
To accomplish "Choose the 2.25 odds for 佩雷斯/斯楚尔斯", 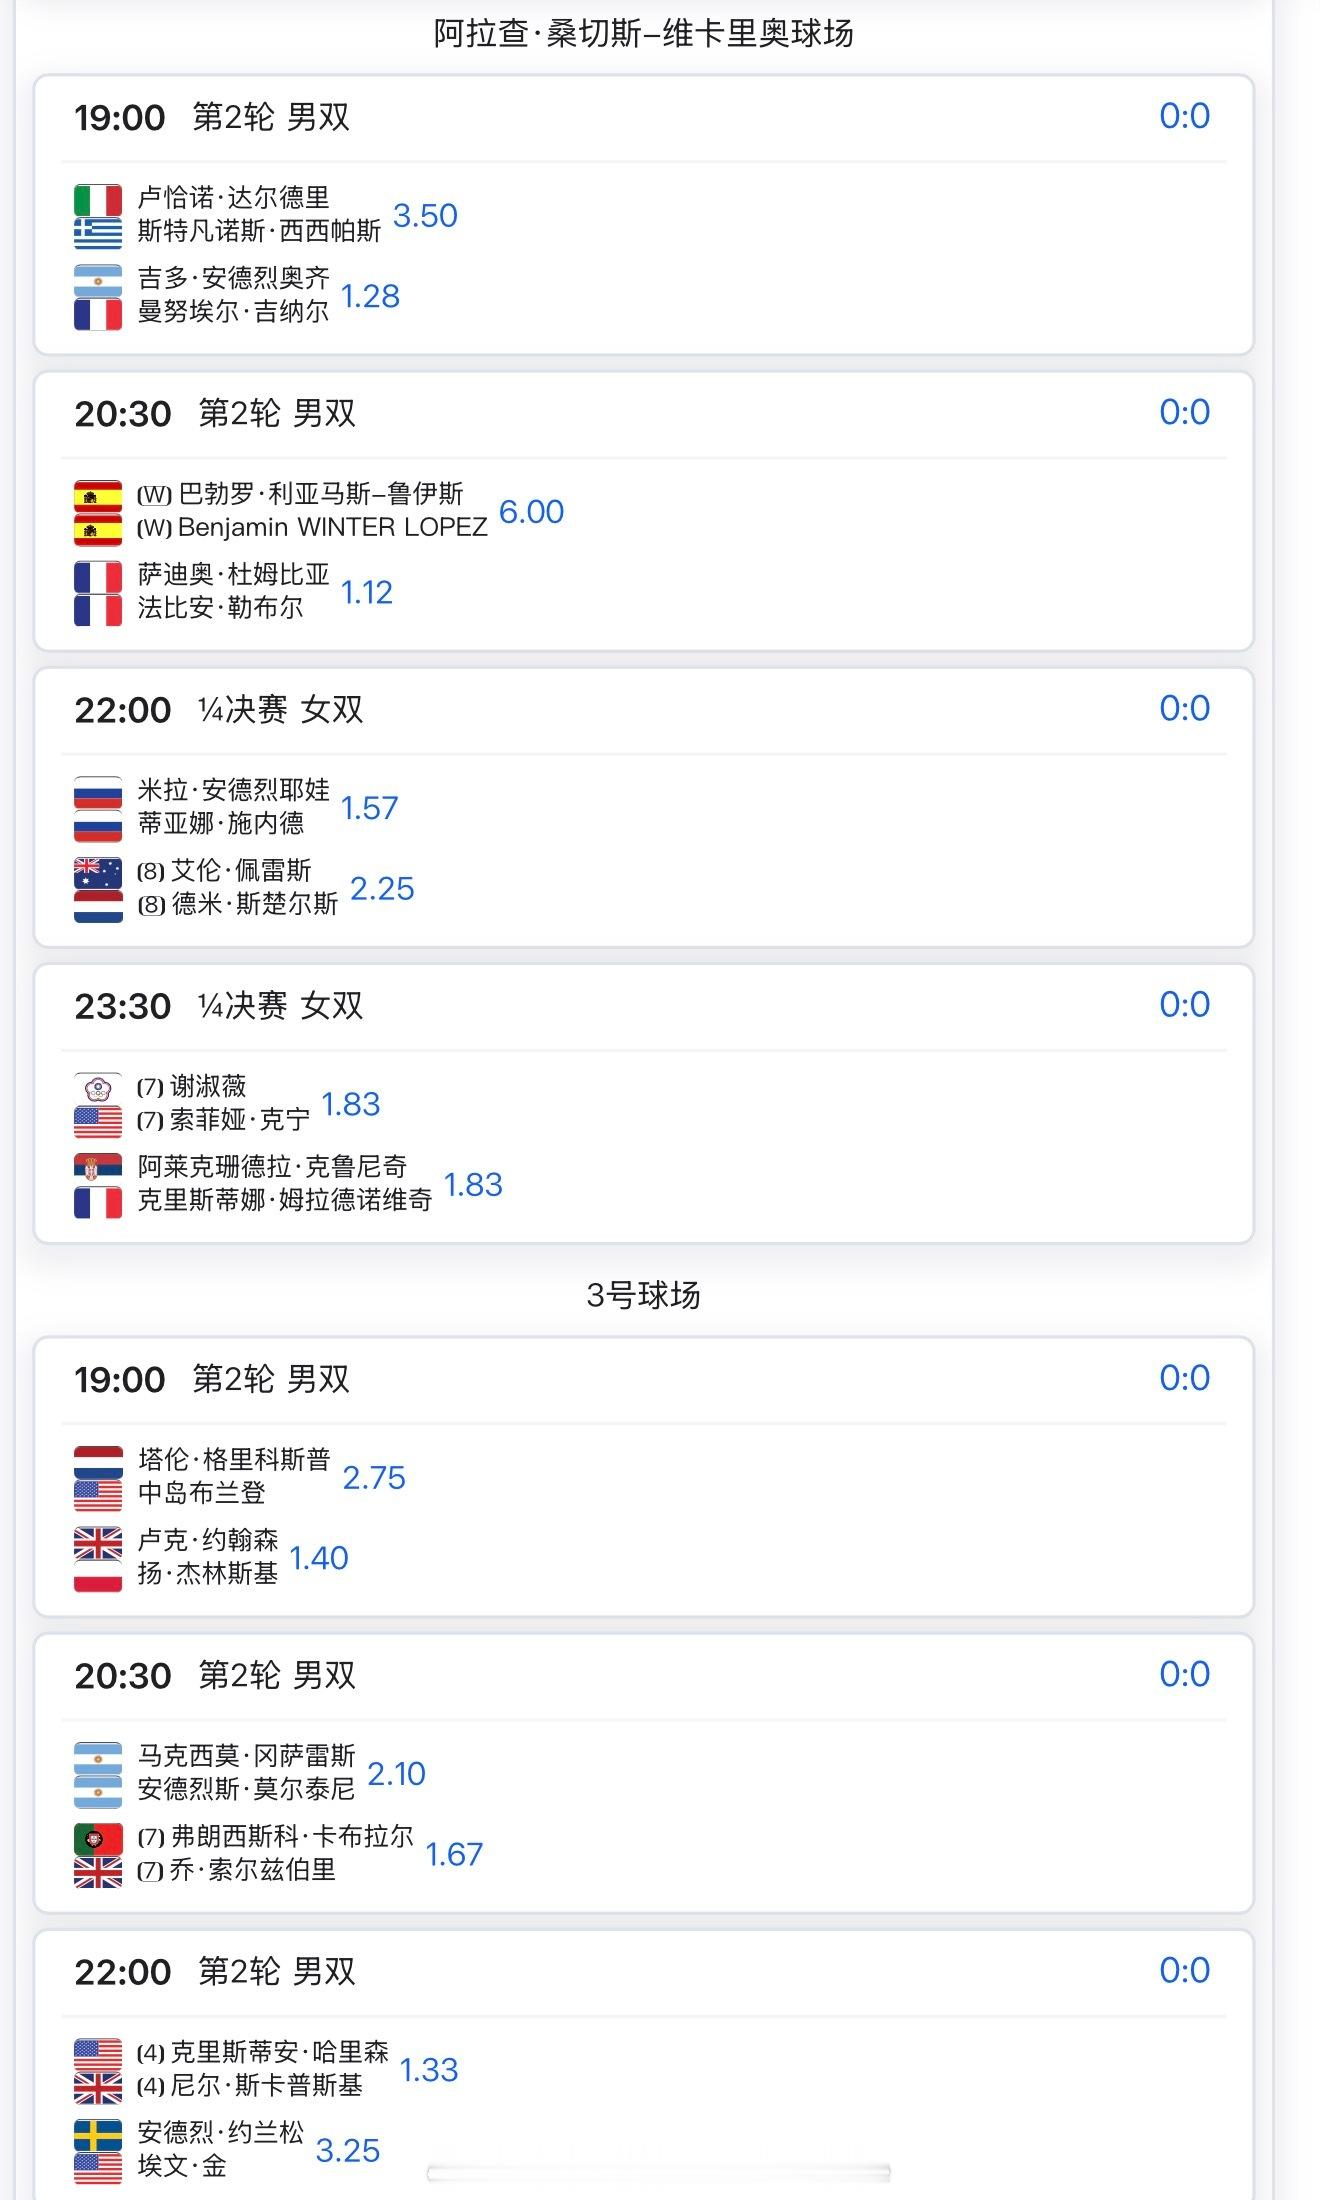I will [x=382, y=889].
